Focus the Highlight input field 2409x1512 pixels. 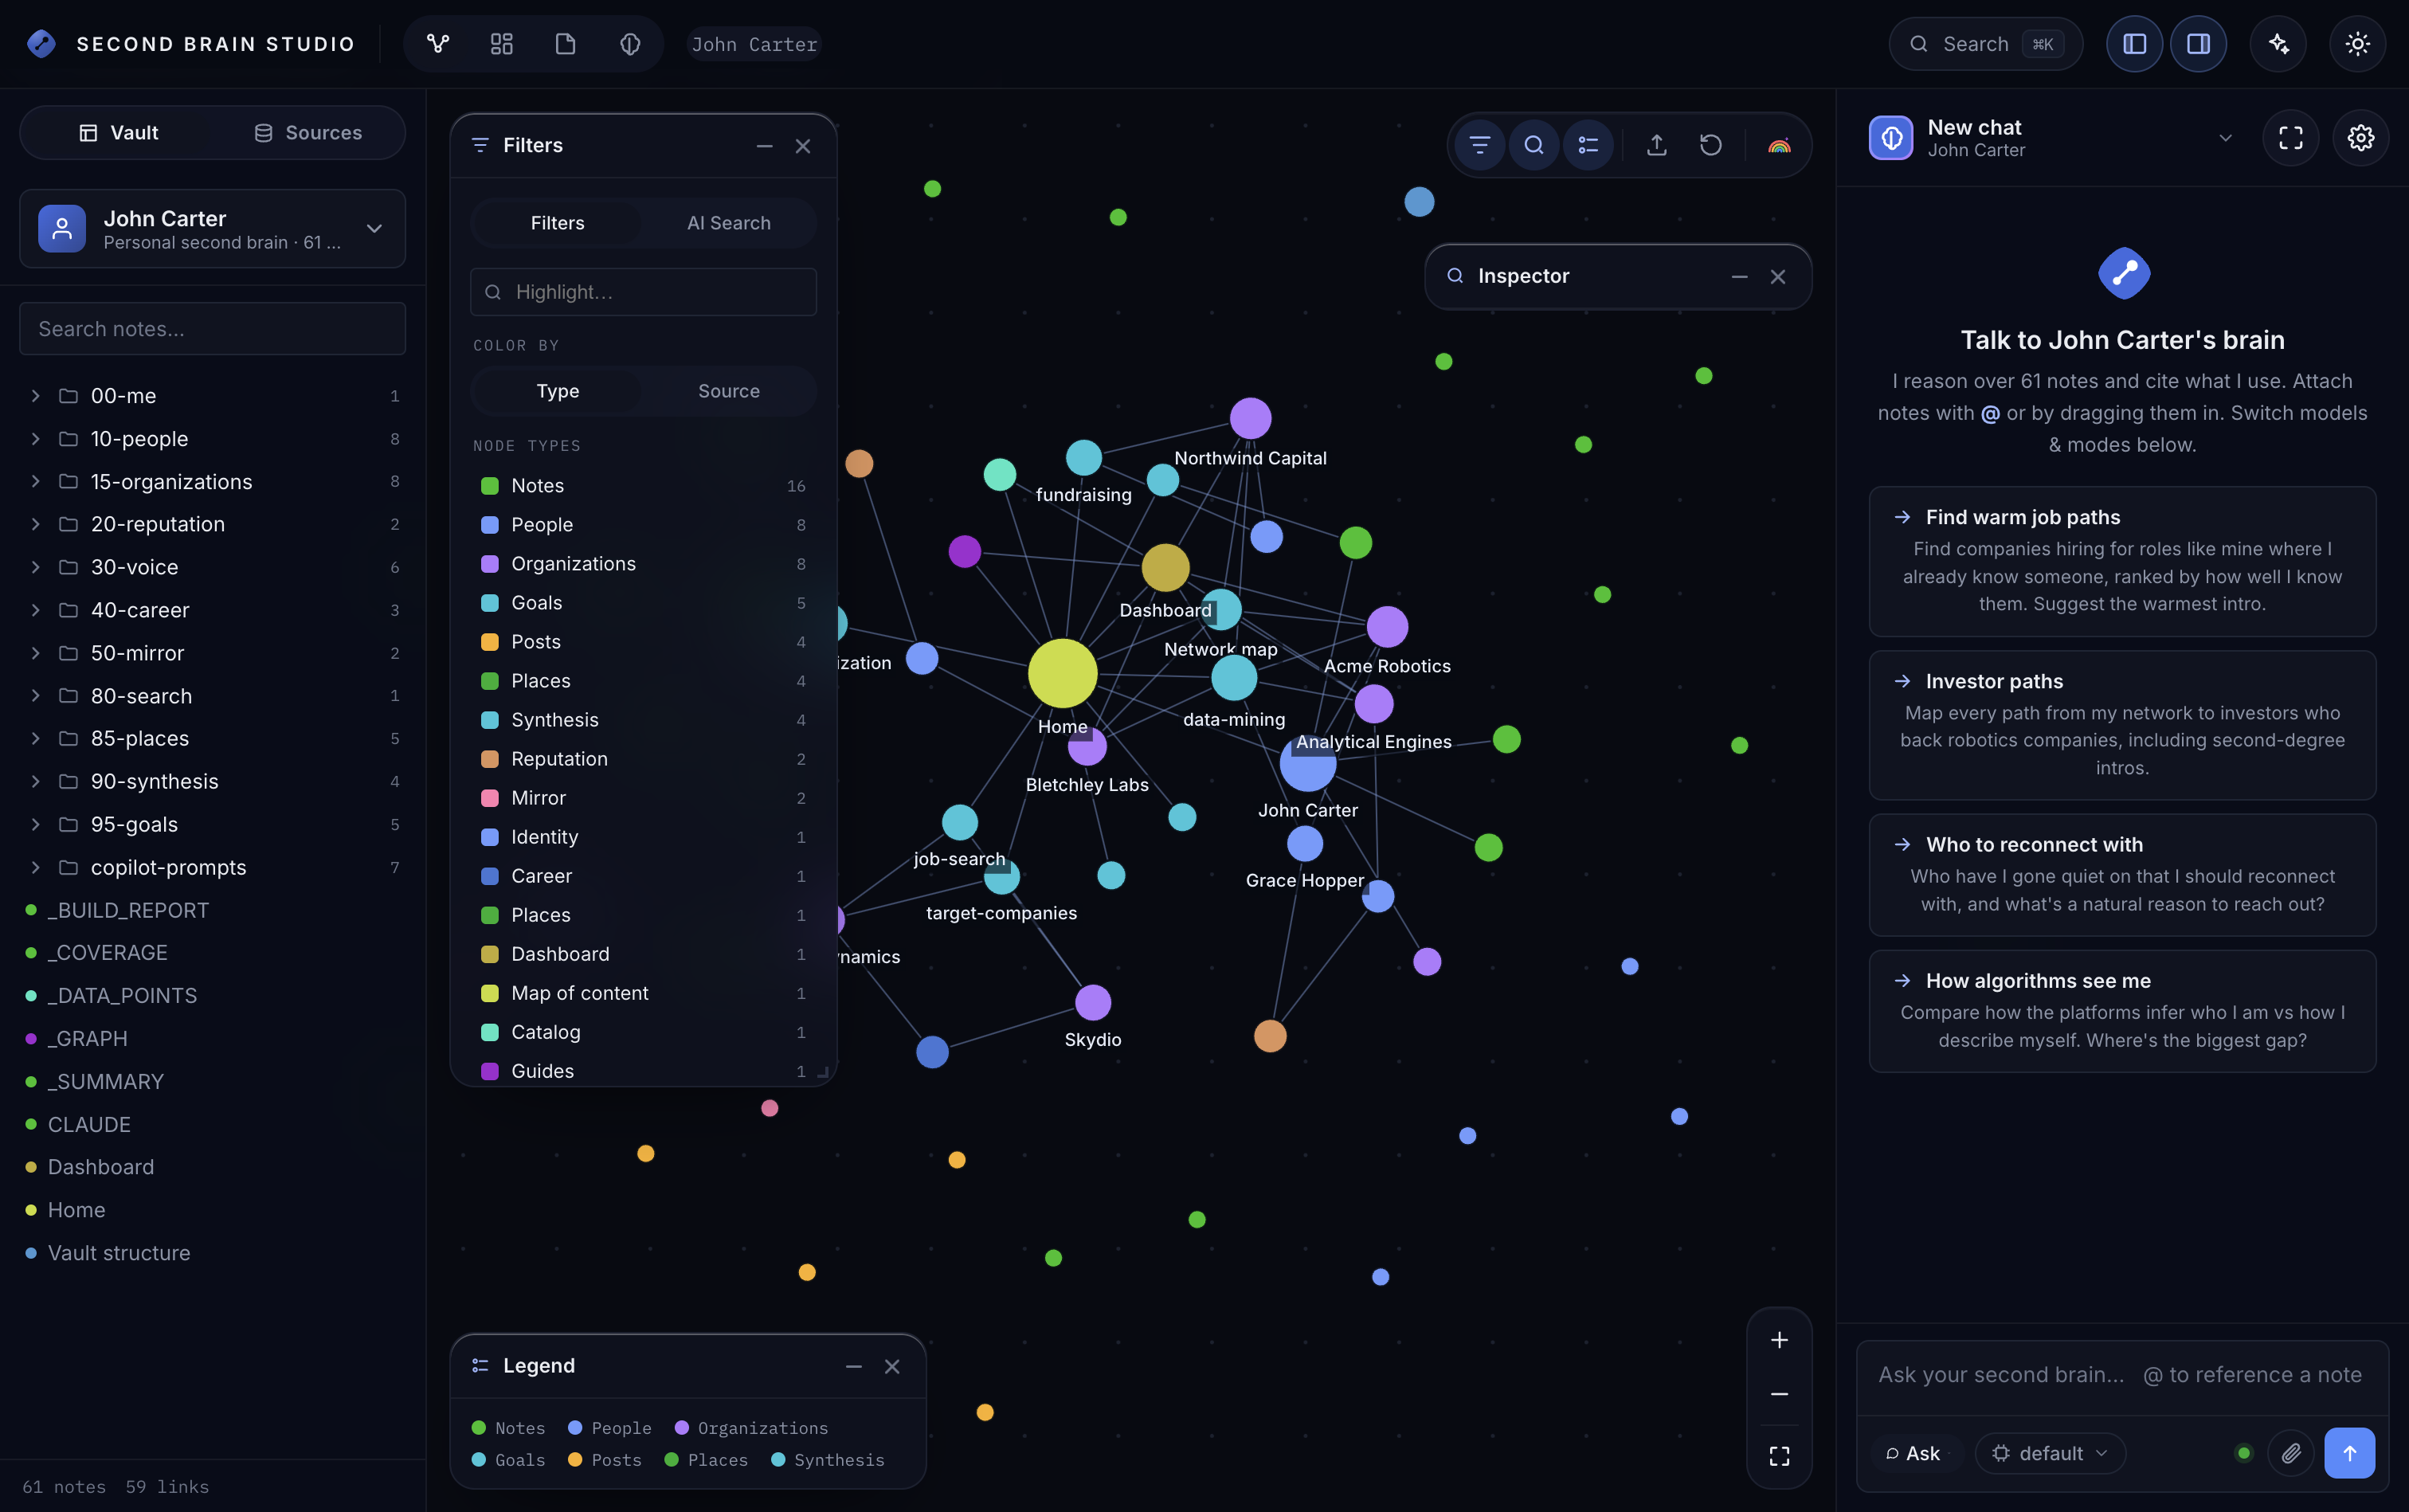click(643, 292)
